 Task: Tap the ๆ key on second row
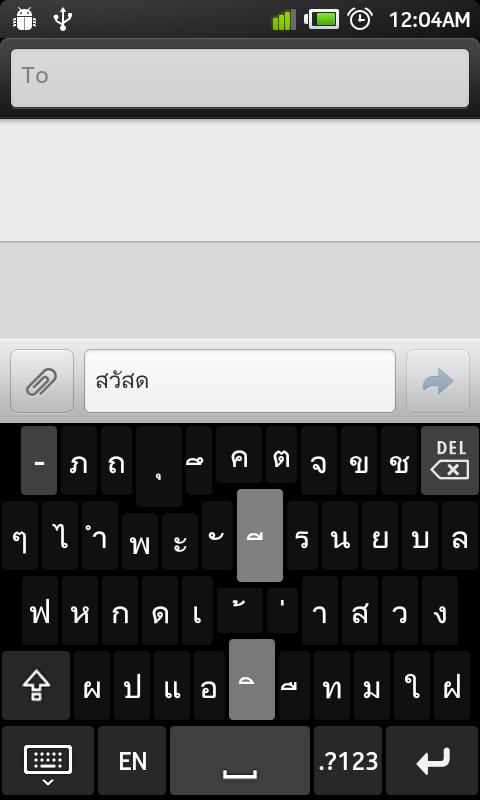click(x=20, y=536)
